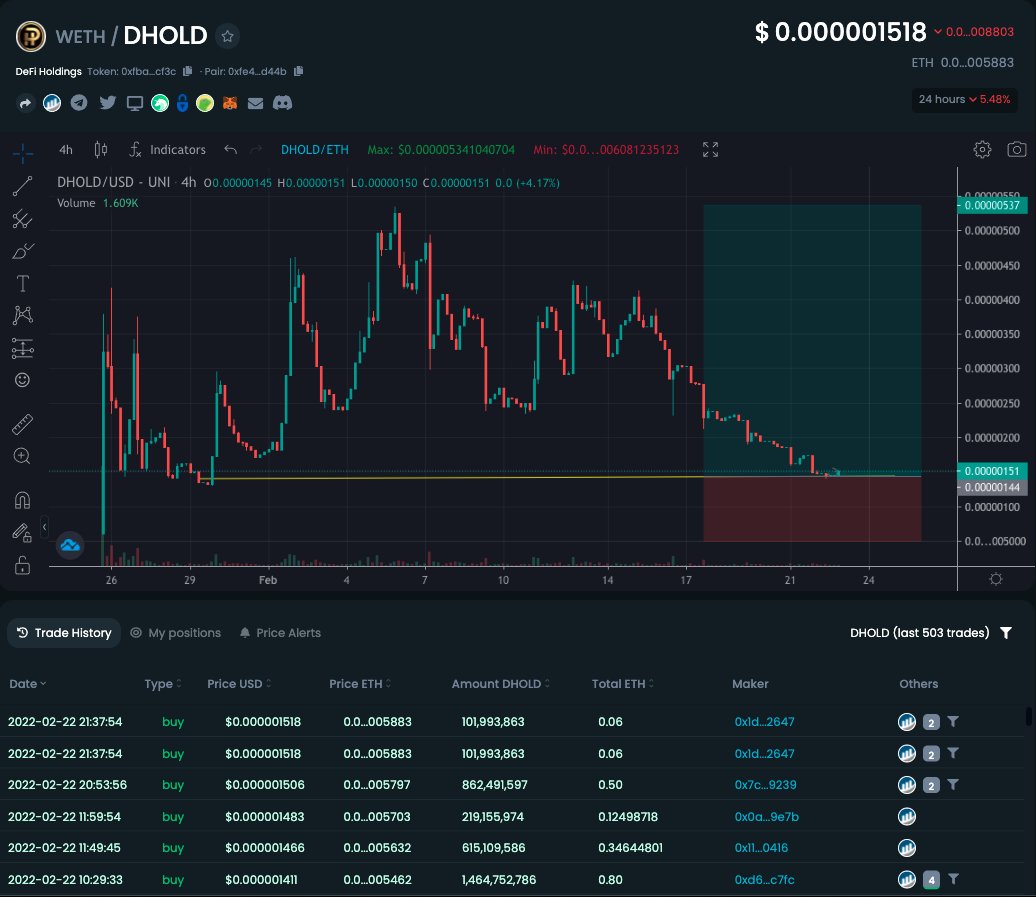Select the ruler measure tool
This screenshot has height=897, width=1036.
click(22, 424)
